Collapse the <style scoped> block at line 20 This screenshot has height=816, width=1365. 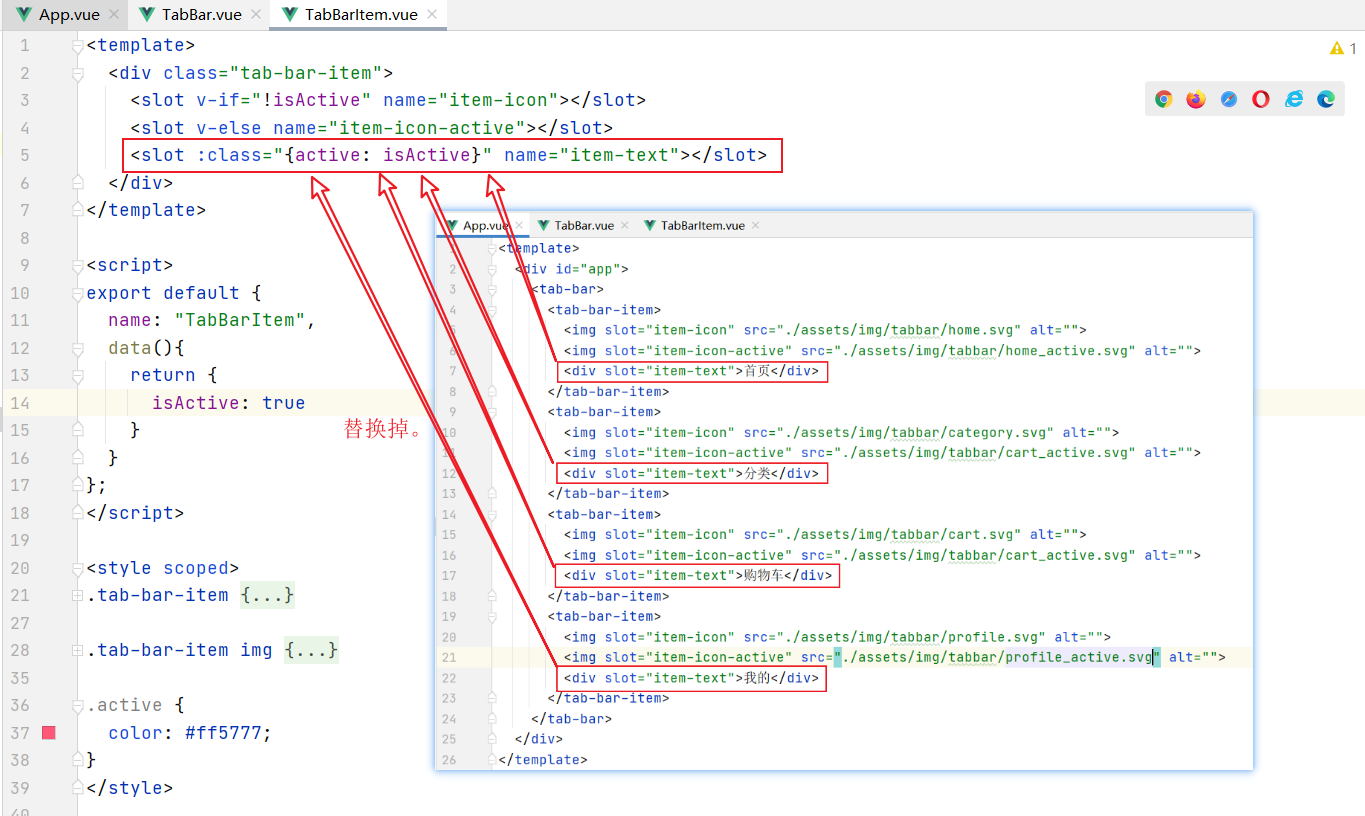coord(77,568)
